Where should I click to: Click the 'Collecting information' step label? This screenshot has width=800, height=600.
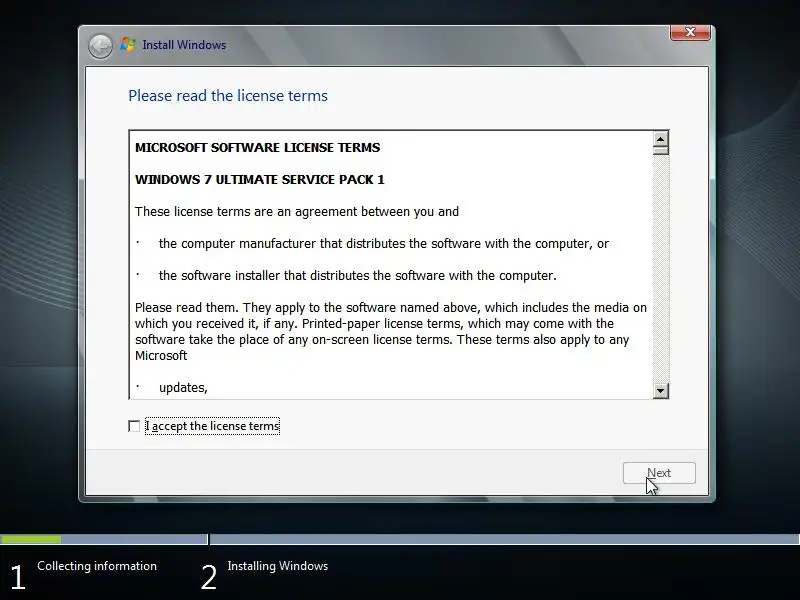pos(97,566)
